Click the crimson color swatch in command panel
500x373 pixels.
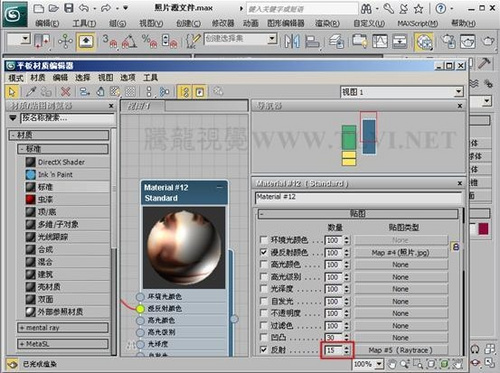click(x=483, y=229)
